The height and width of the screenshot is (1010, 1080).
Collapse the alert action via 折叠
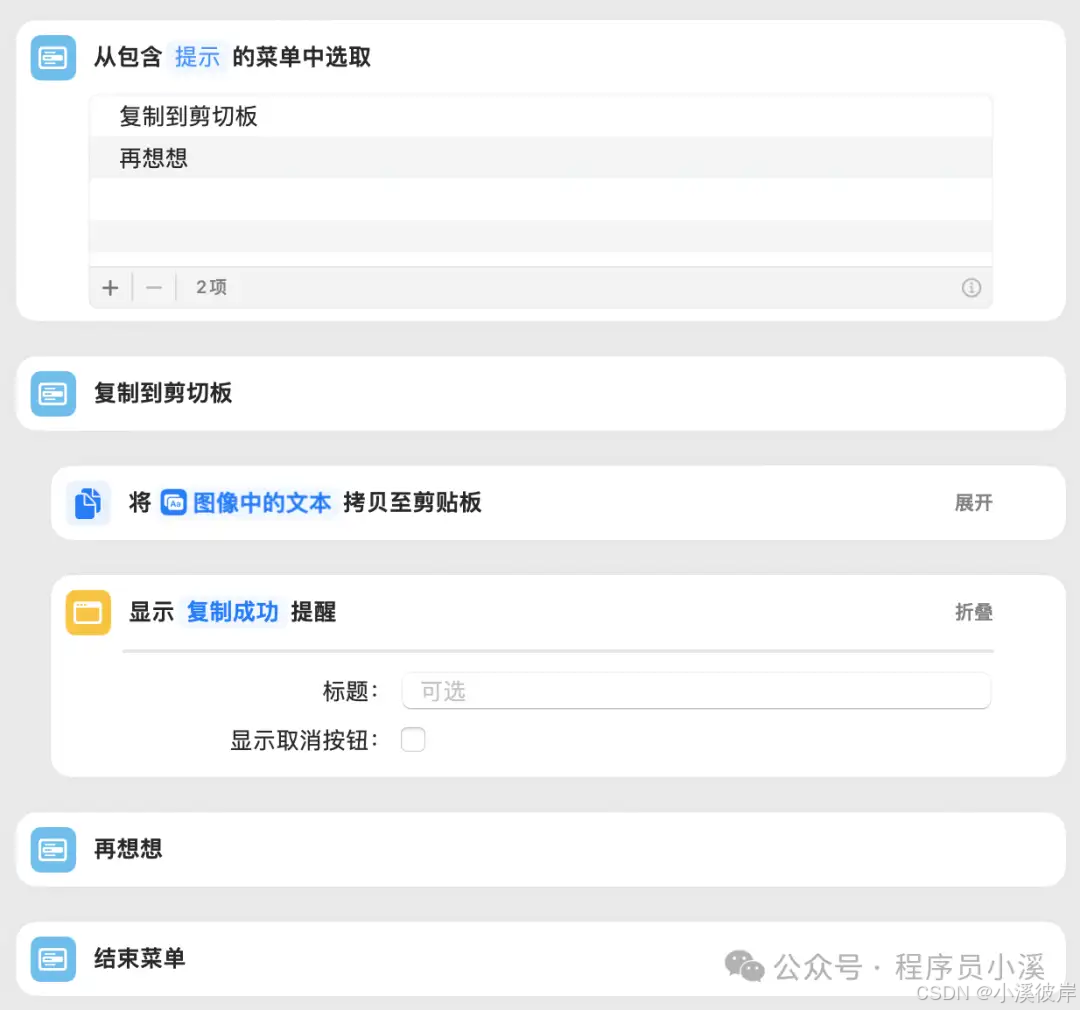(973, 612)
